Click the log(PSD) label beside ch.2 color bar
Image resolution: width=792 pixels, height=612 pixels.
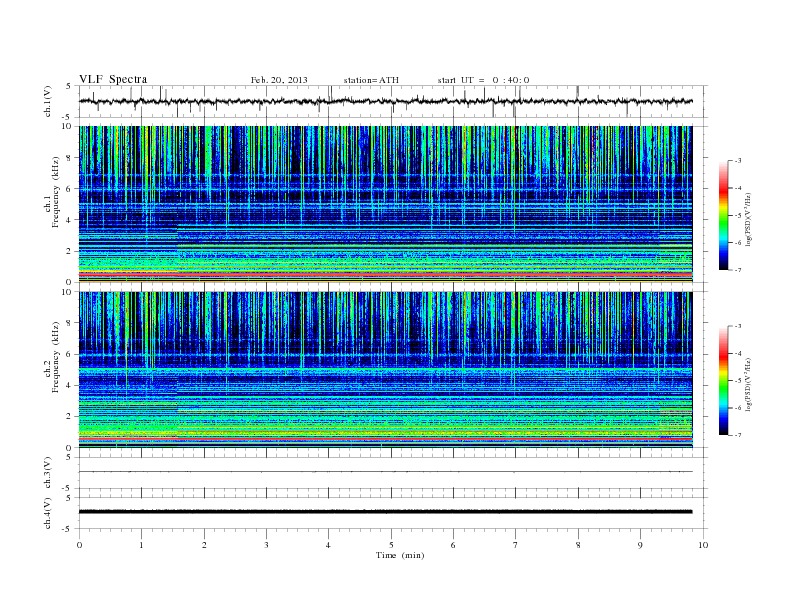tap(749, 384)
